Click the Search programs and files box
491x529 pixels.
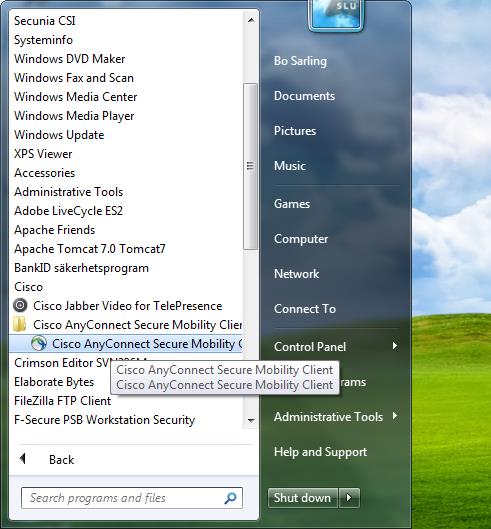click(x=132, y=498)
